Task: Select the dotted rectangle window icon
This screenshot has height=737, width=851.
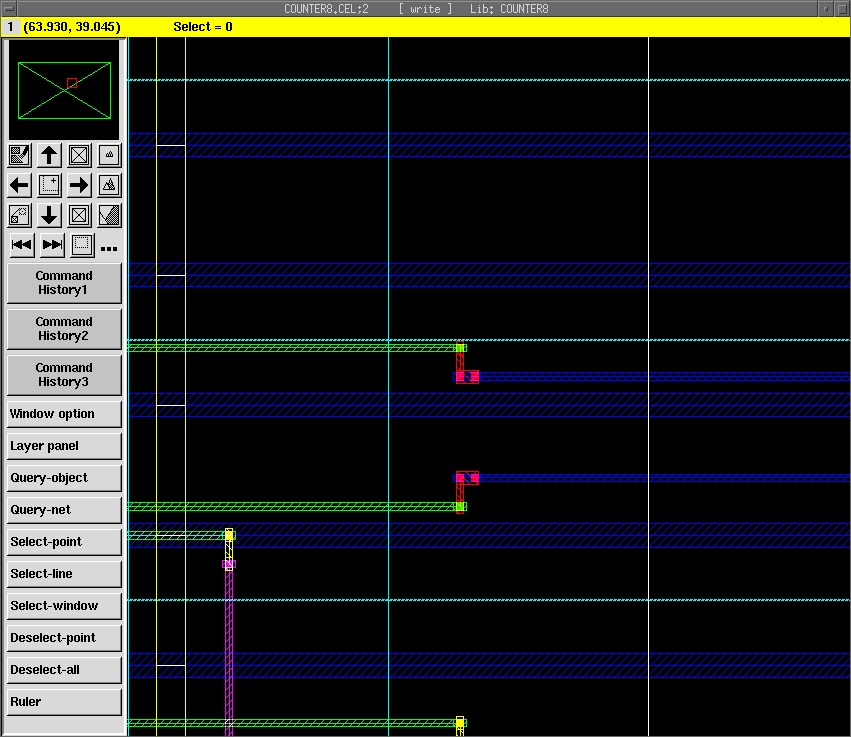Action: coord(82,244)
